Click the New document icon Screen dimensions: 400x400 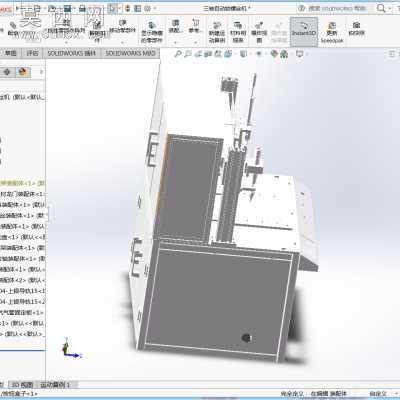[37, 8]
